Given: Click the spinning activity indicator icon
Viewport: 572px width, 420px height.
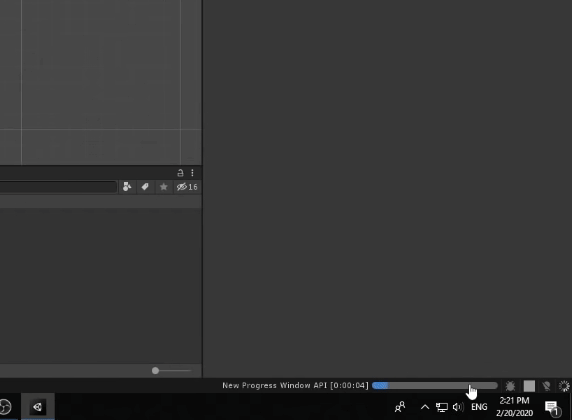Looking at the screenshot, I should 564,386.
